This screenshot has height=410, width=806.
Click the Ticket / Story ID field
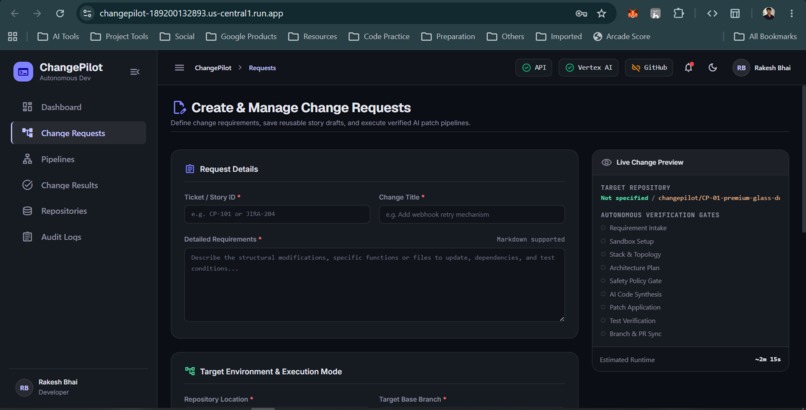tap(277, 214)
